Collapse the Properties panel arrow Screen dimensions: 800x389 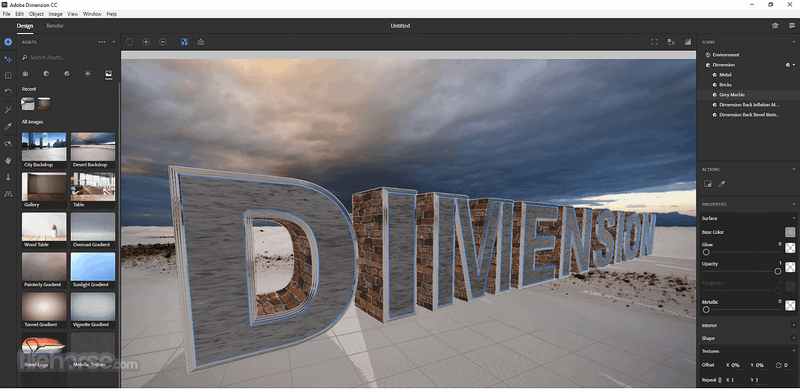(793, 204)
